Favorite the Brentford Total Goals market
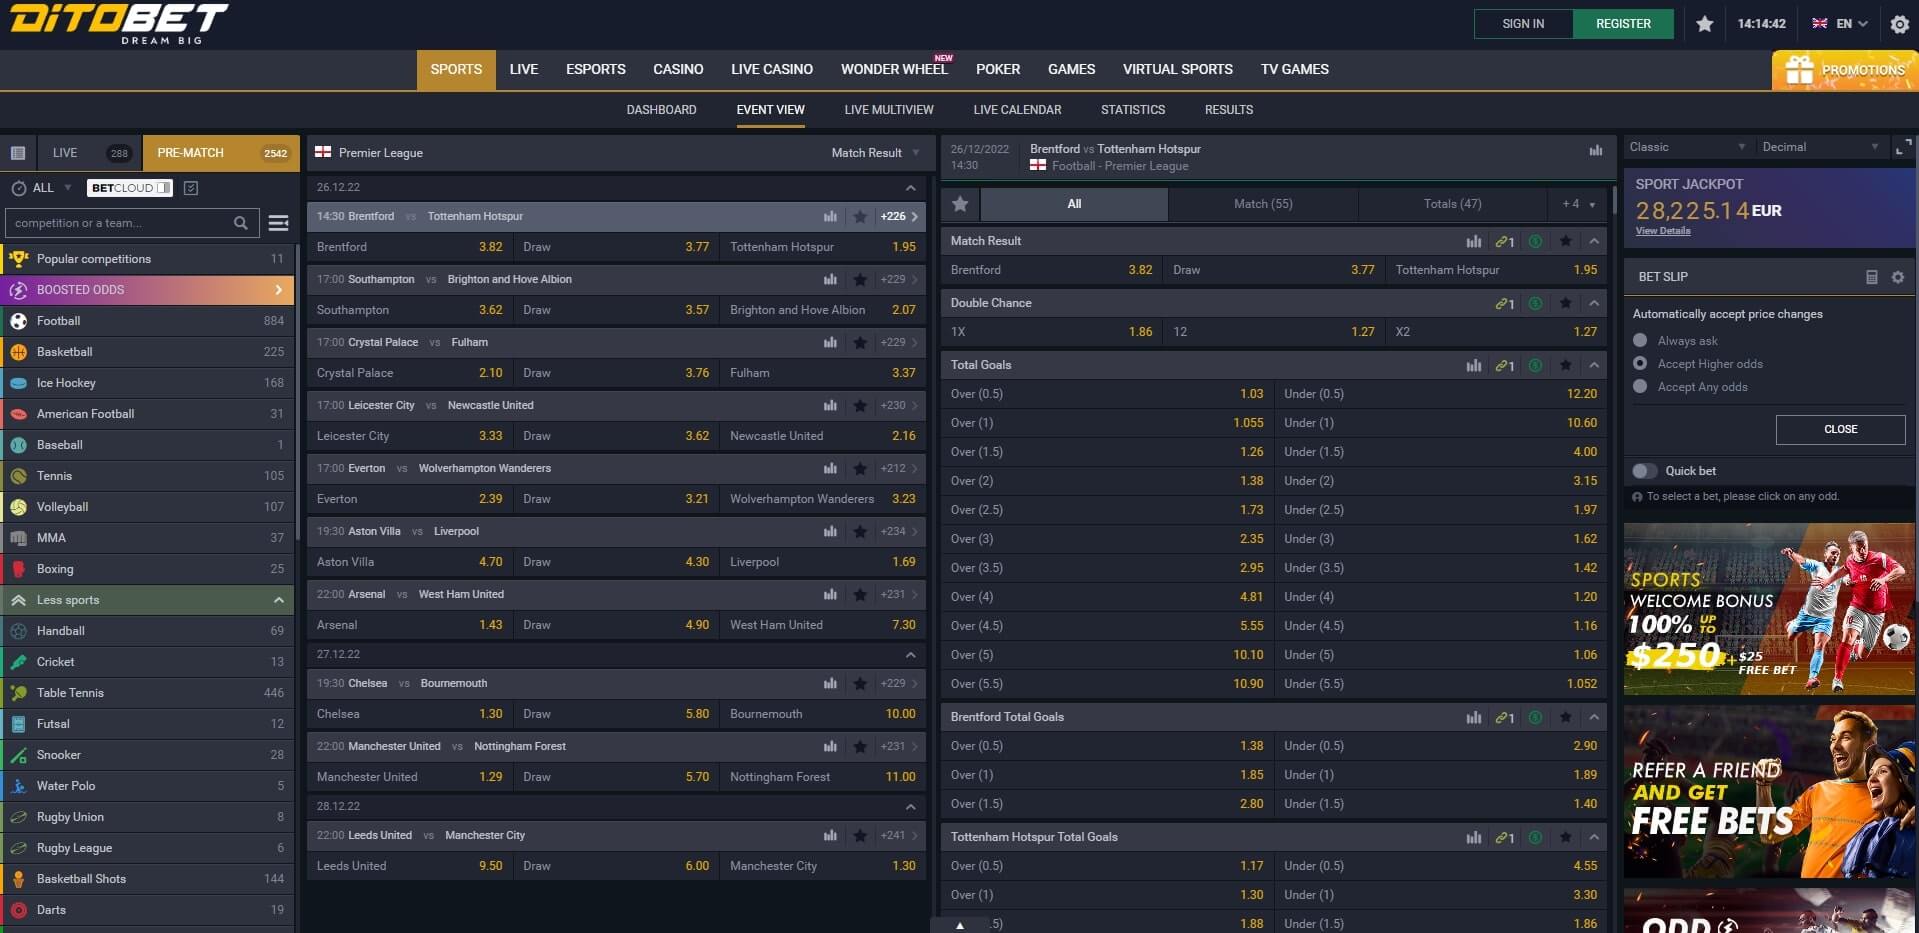The height and width of the screenshot is (933, 1919). click(x=1566, y=717)
